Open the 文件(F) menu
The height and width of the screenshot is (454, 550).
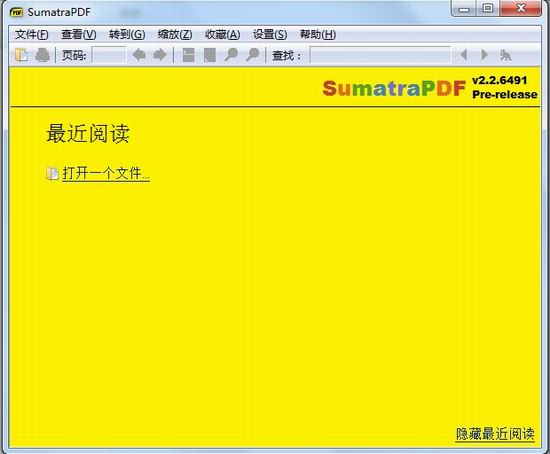[32, 34]
